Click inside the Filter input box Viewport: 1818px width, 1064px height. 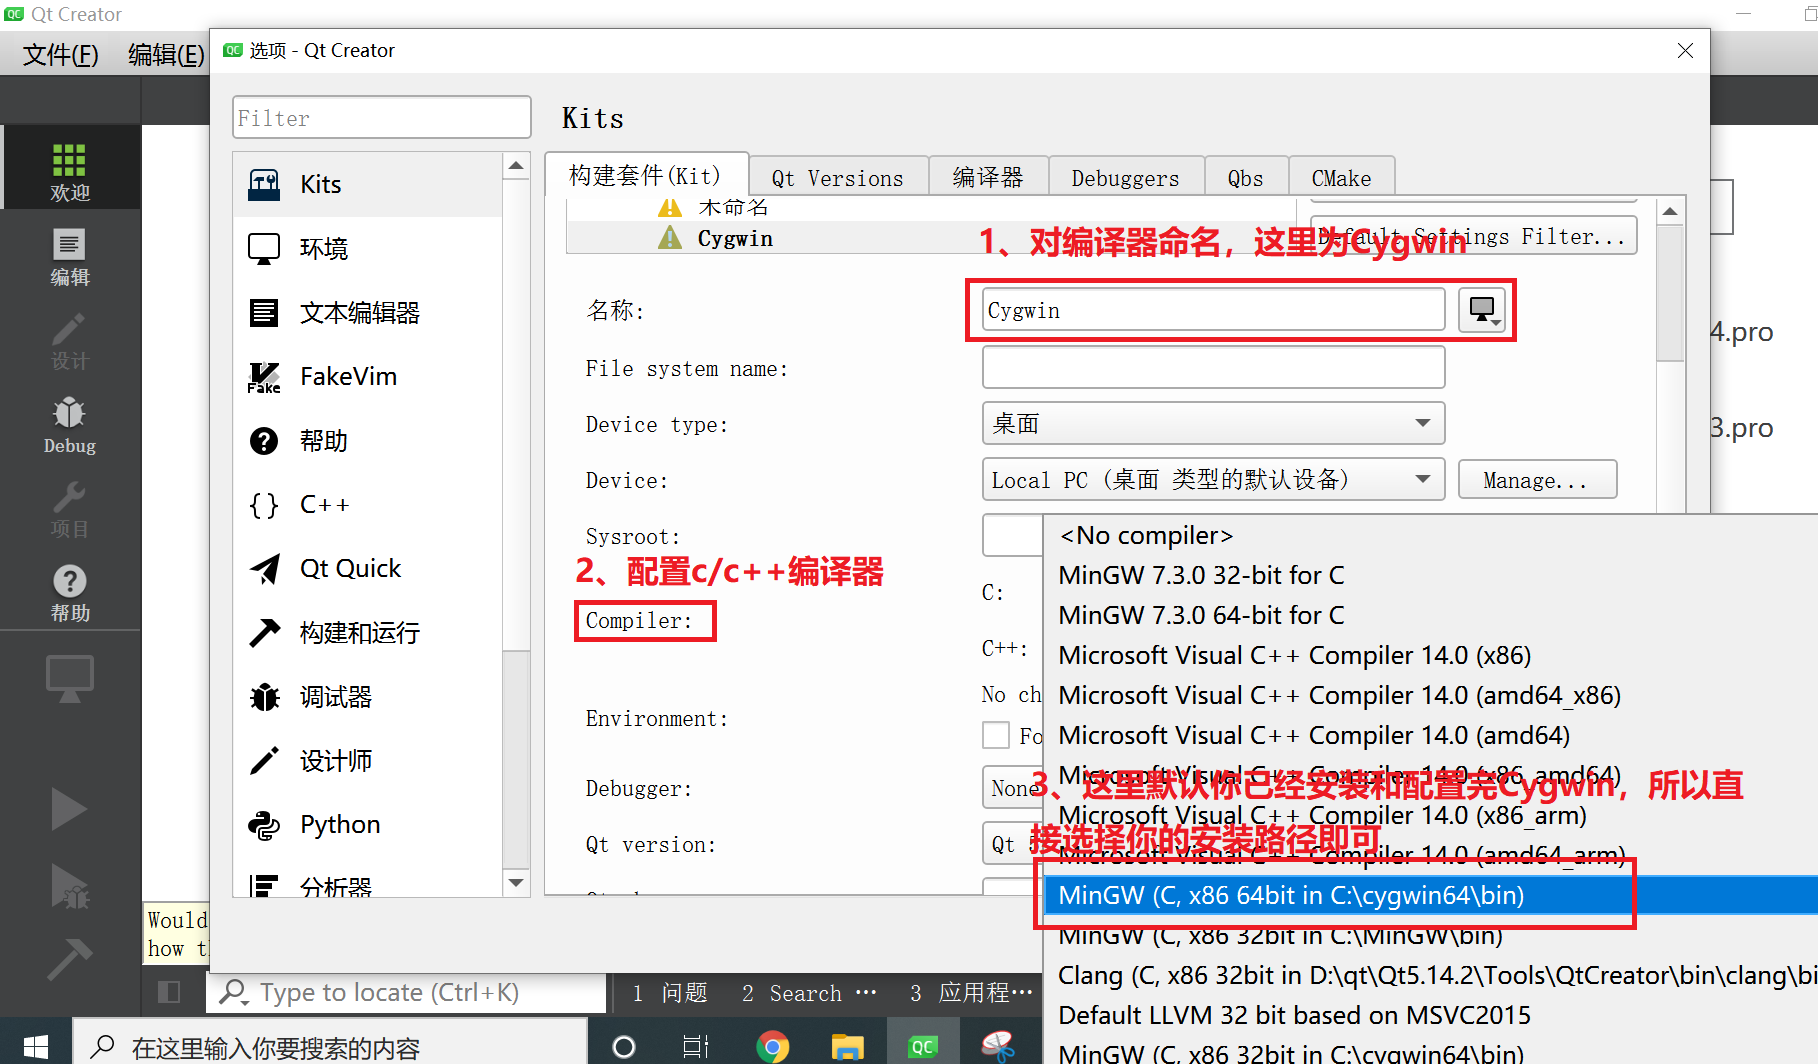tap(381, 117)
